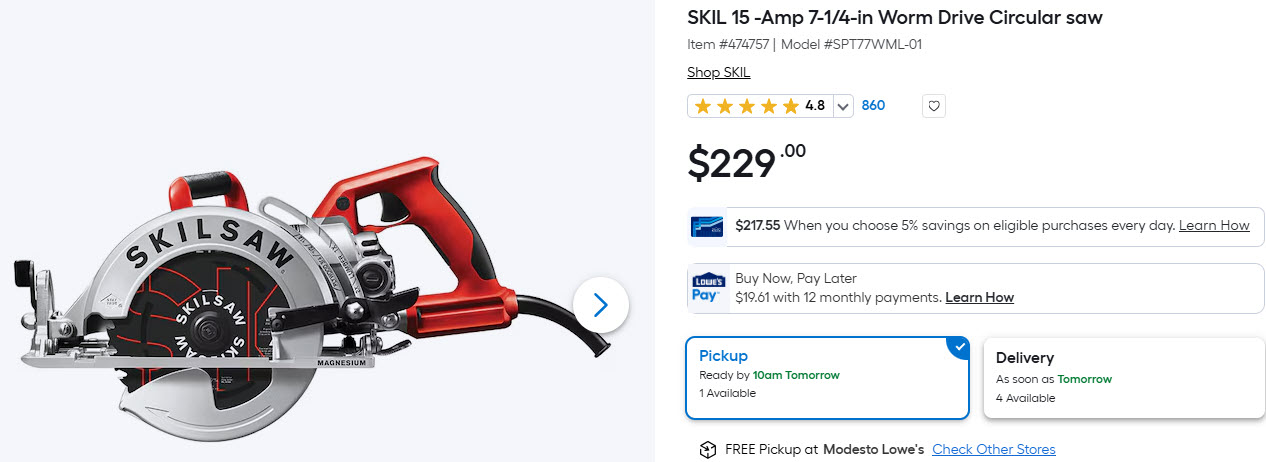Click the blue checkmark on Pickup card
The height and width of the screenshot is (462, 1266).
[960, 346]
